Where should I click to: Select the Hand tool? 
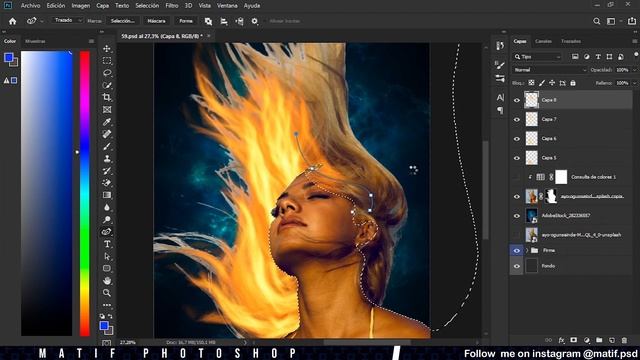(107, 281)
